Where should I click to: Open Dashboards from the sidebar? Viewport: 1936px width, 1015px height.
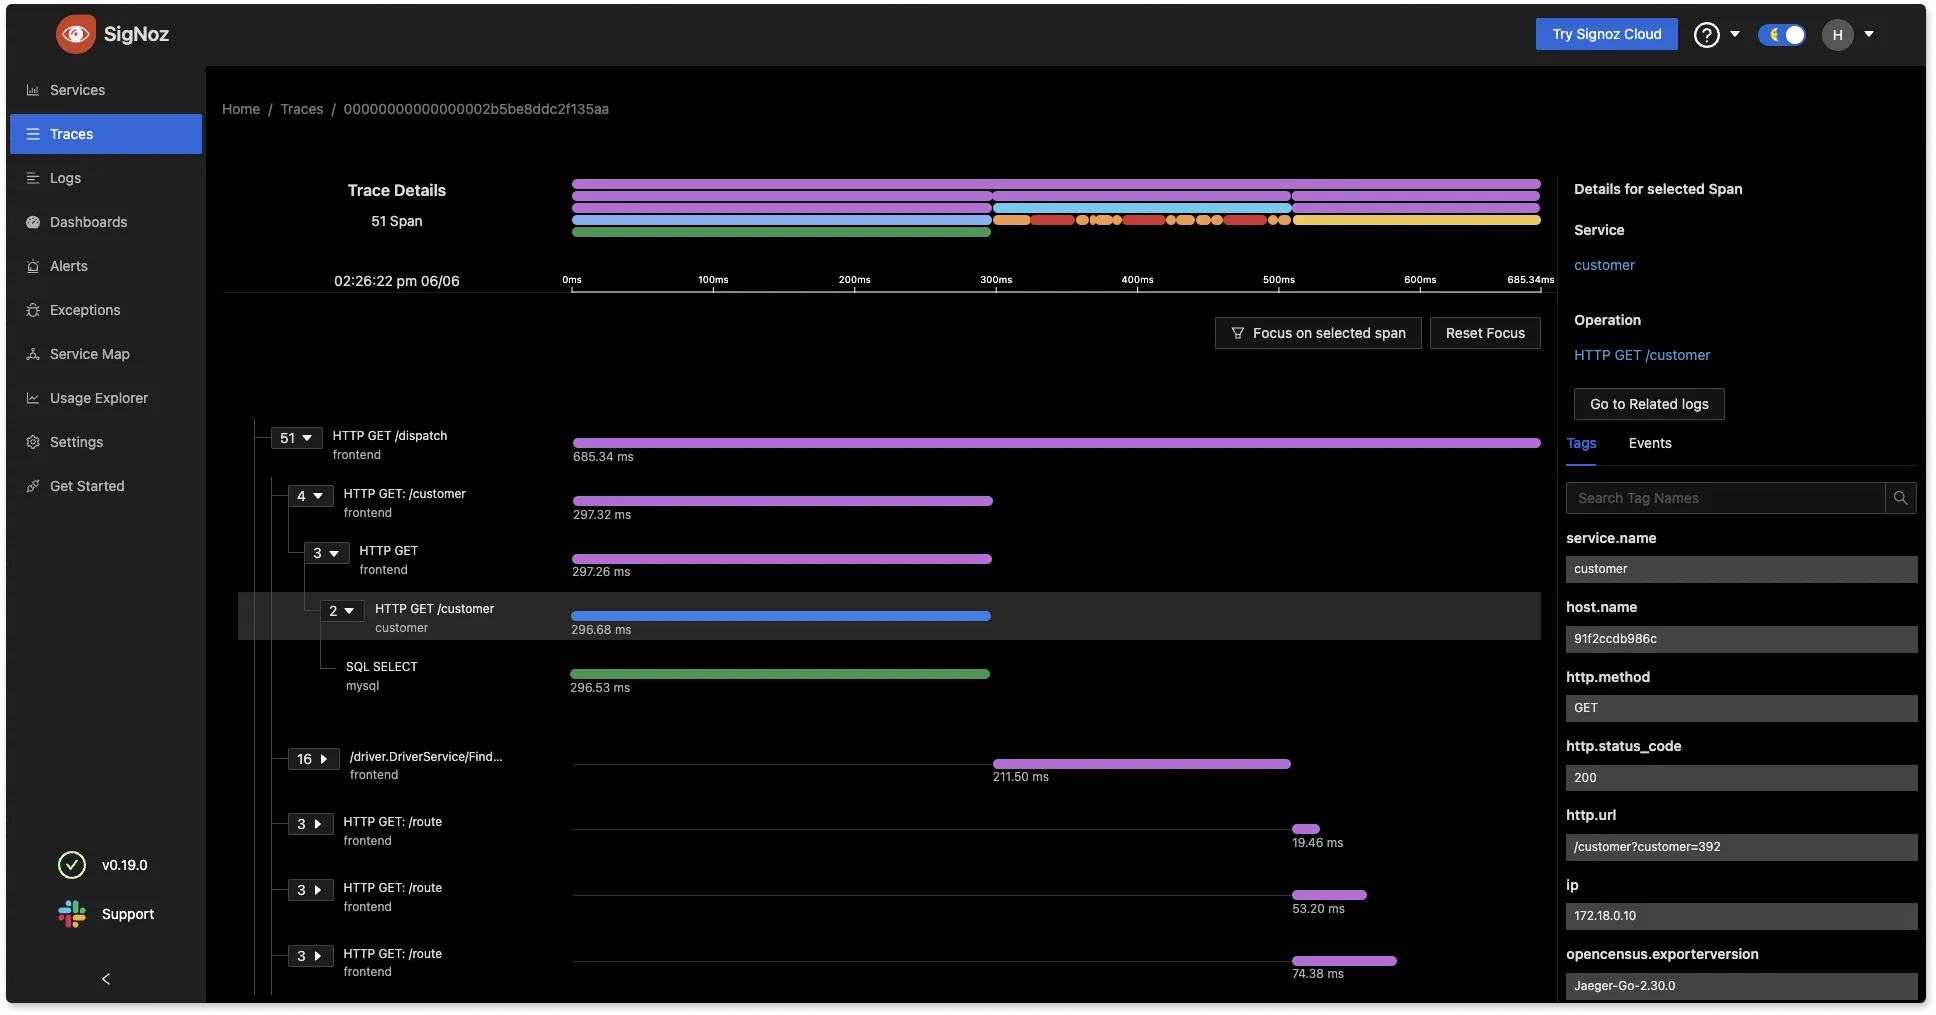click(x=88, y=222)
